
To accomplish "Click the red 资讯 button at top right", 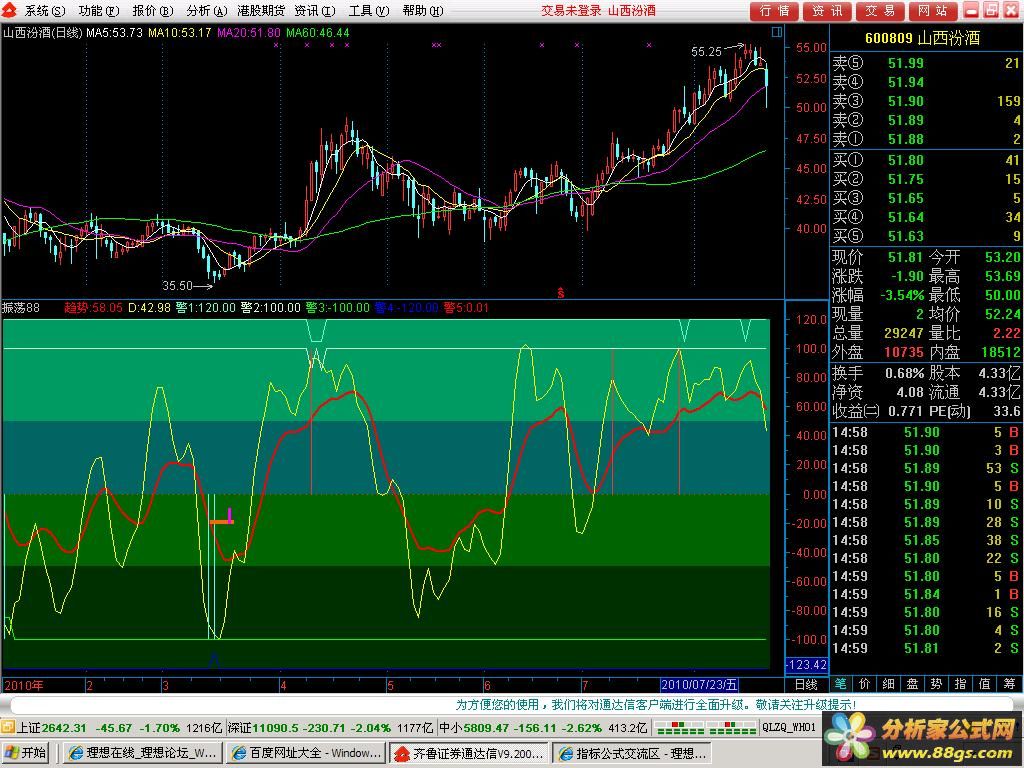I will point(827,10).
